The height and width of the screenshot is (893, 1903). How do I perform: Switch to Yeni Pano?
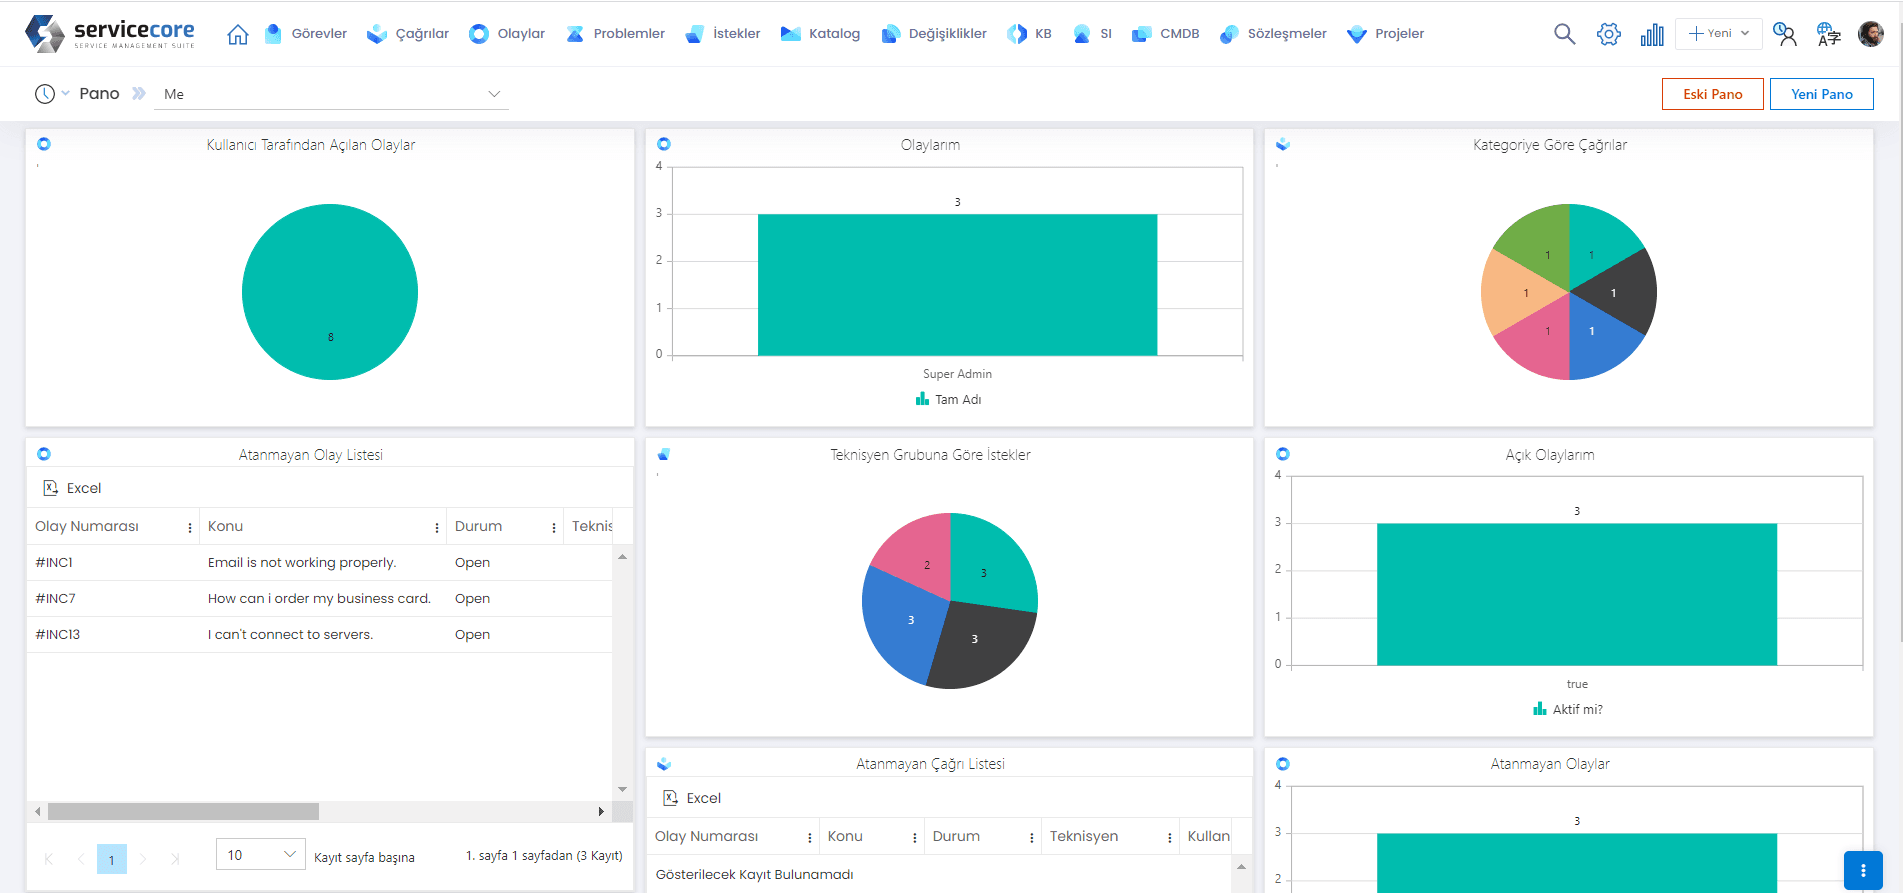tap(1821, 94)
